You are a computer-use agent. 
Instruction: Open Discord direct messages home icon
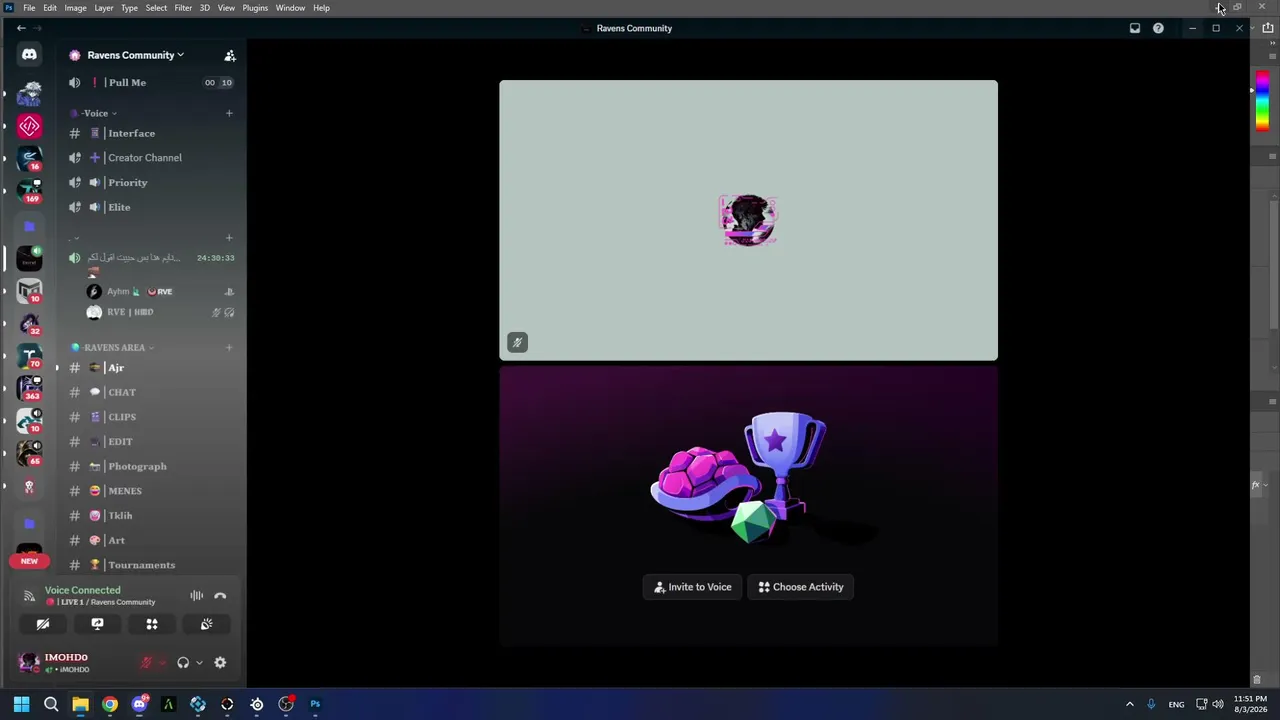click(29, 55)
